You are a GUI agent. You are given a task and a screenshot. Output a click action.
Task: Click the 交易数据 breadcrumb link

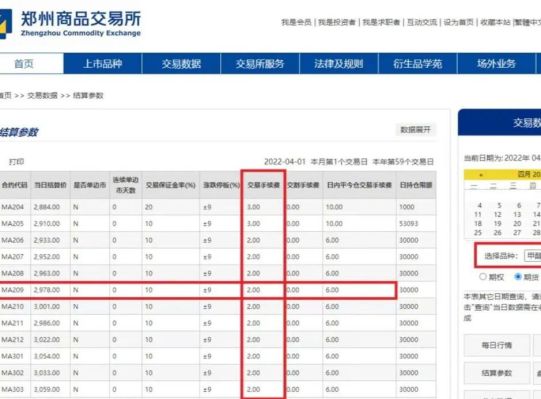[42, 95]
